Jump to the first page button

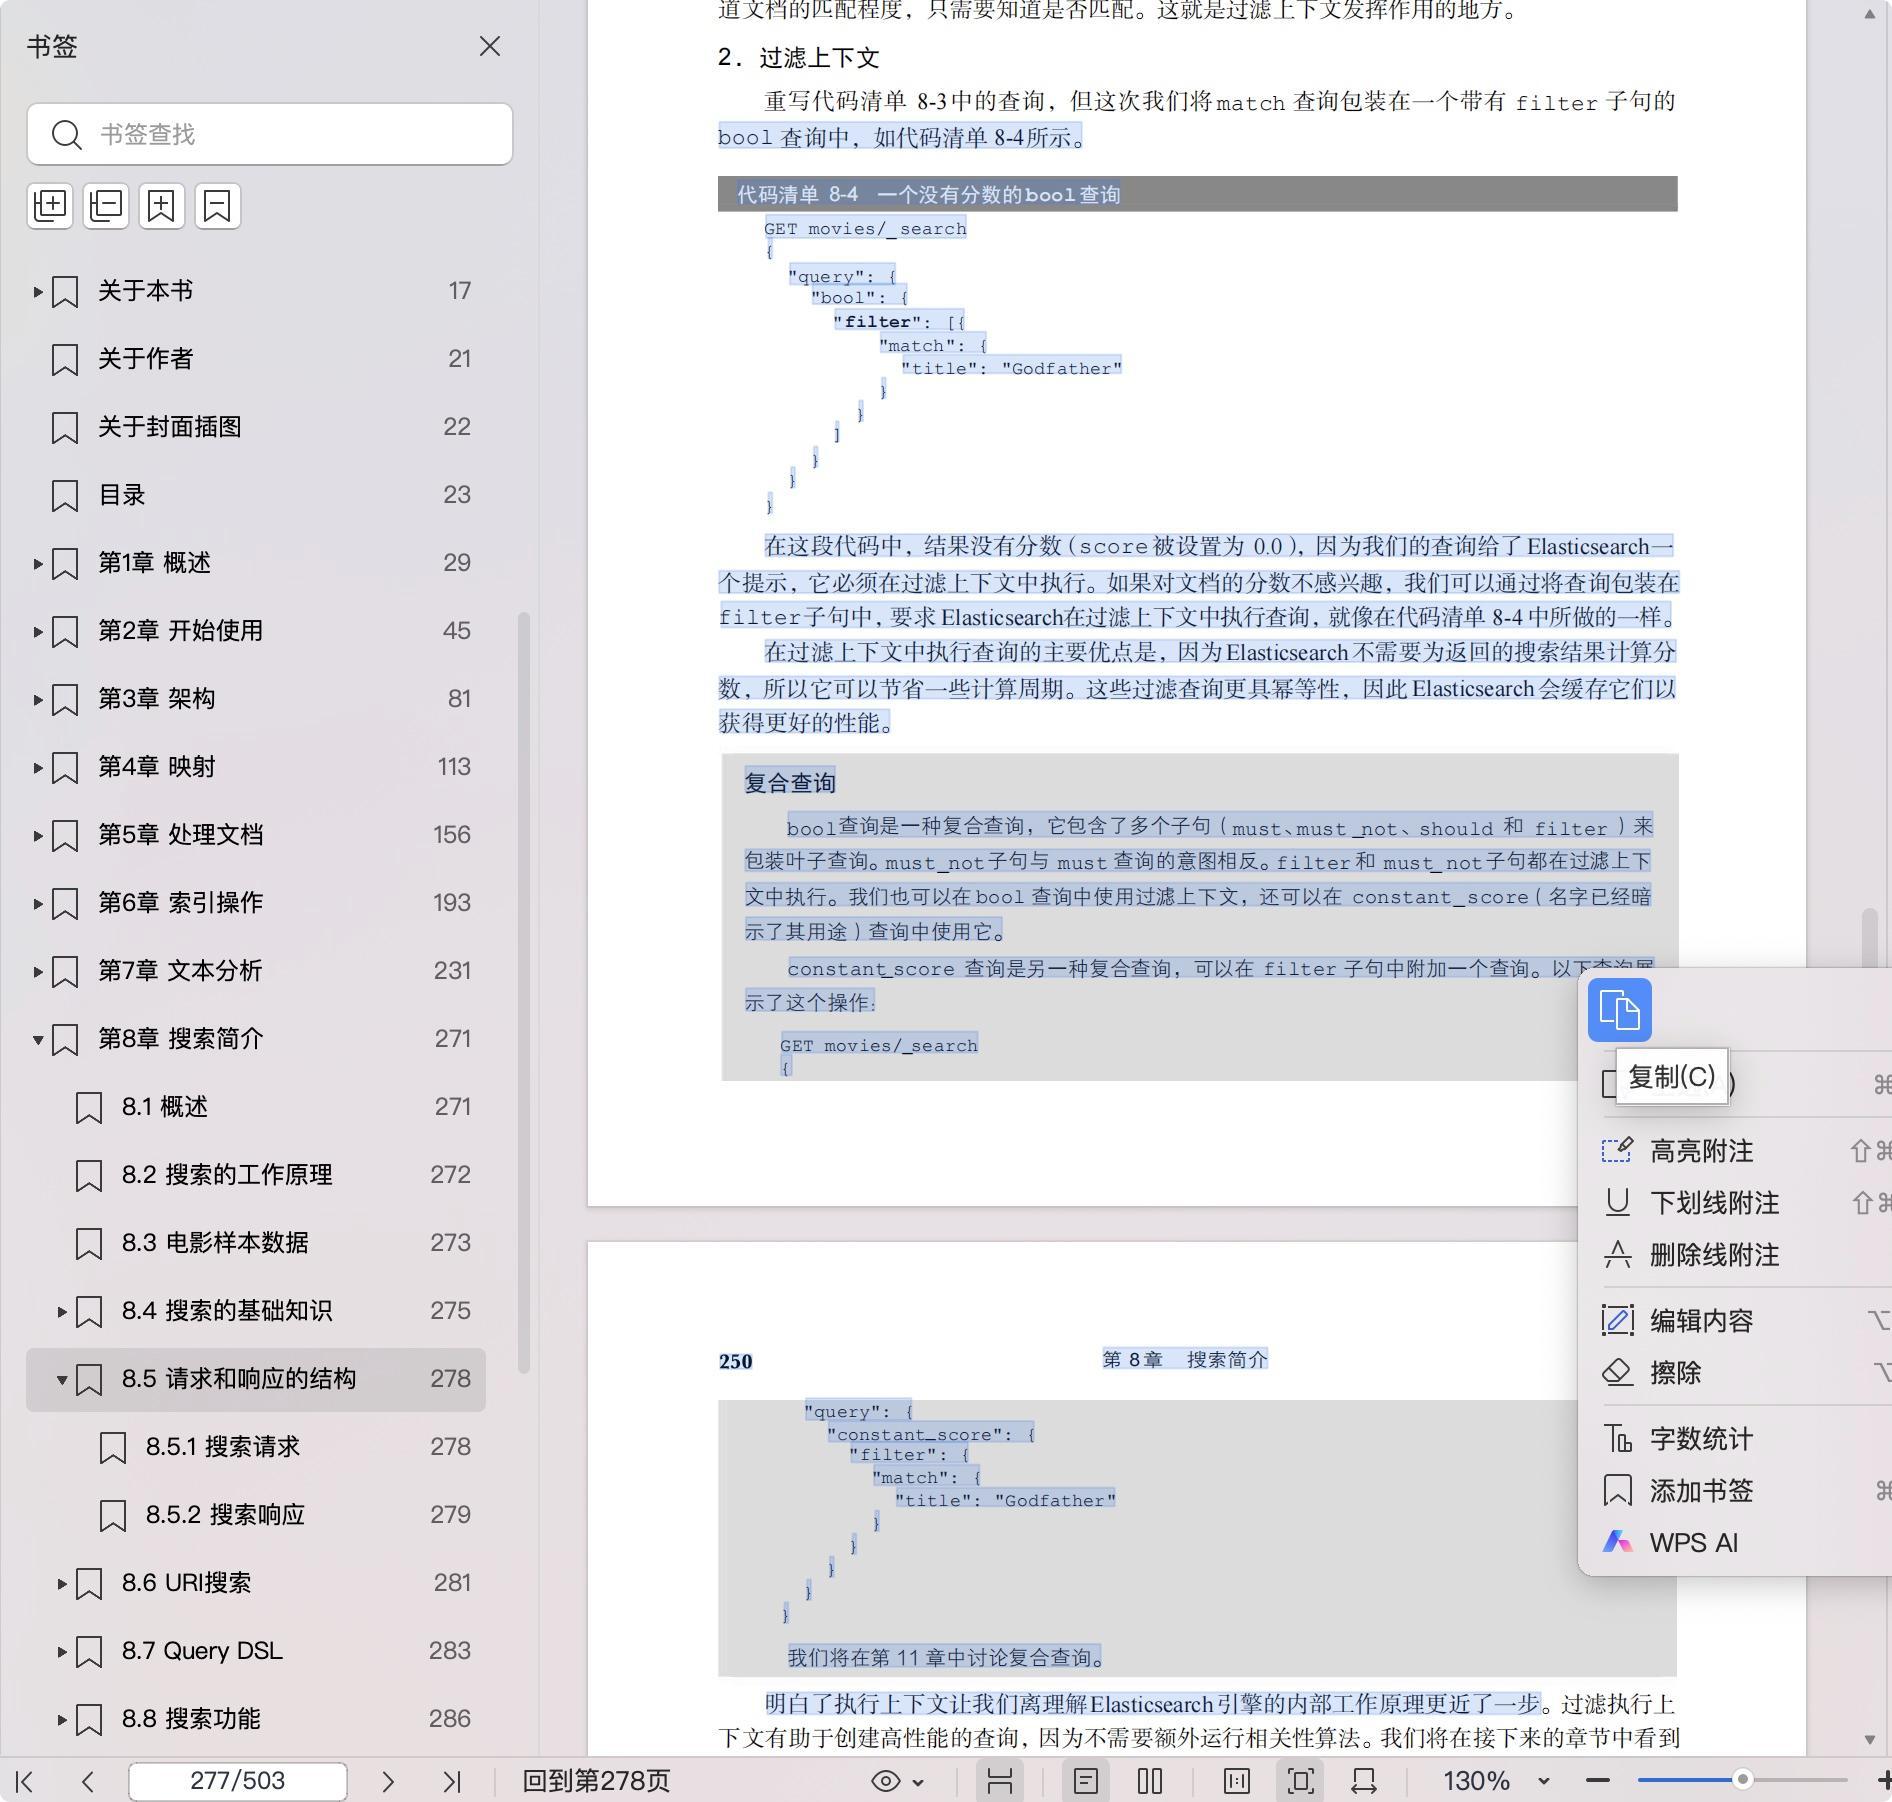tap(25, 1781)
